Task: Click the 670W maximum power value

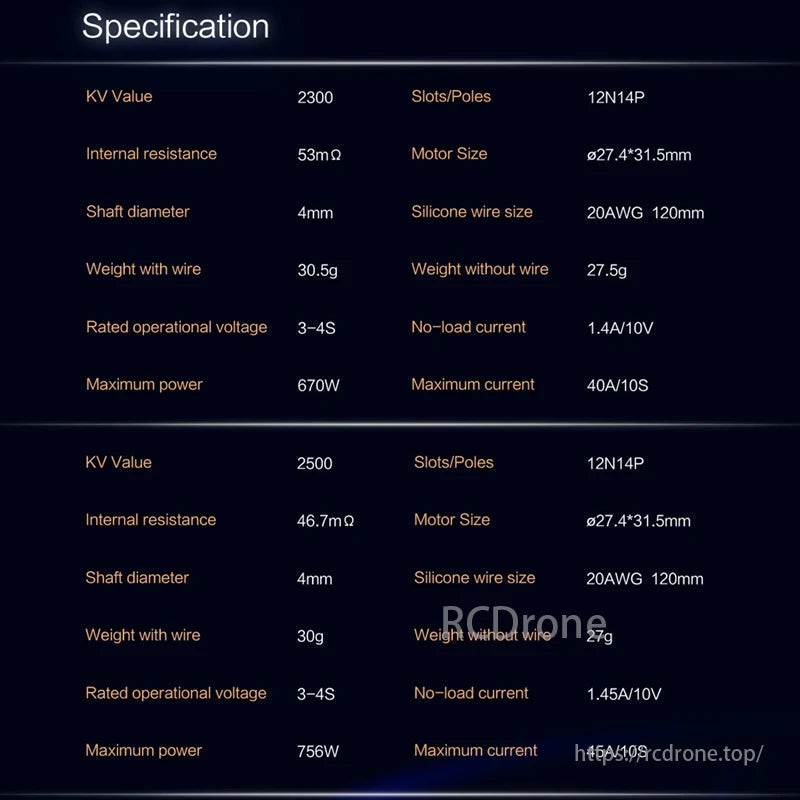Action: tap(318, 386)
